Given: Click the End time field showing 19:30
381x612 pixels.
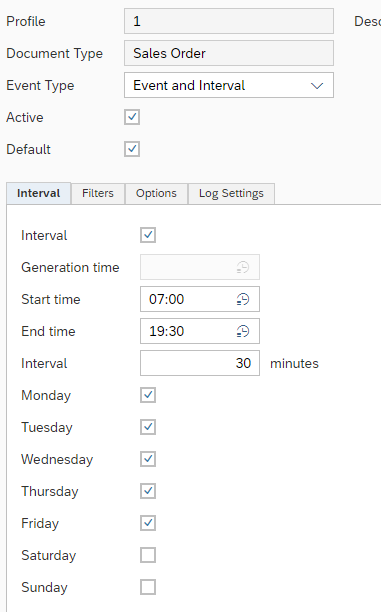Looking at the screenshot, I should click(200, 331).
